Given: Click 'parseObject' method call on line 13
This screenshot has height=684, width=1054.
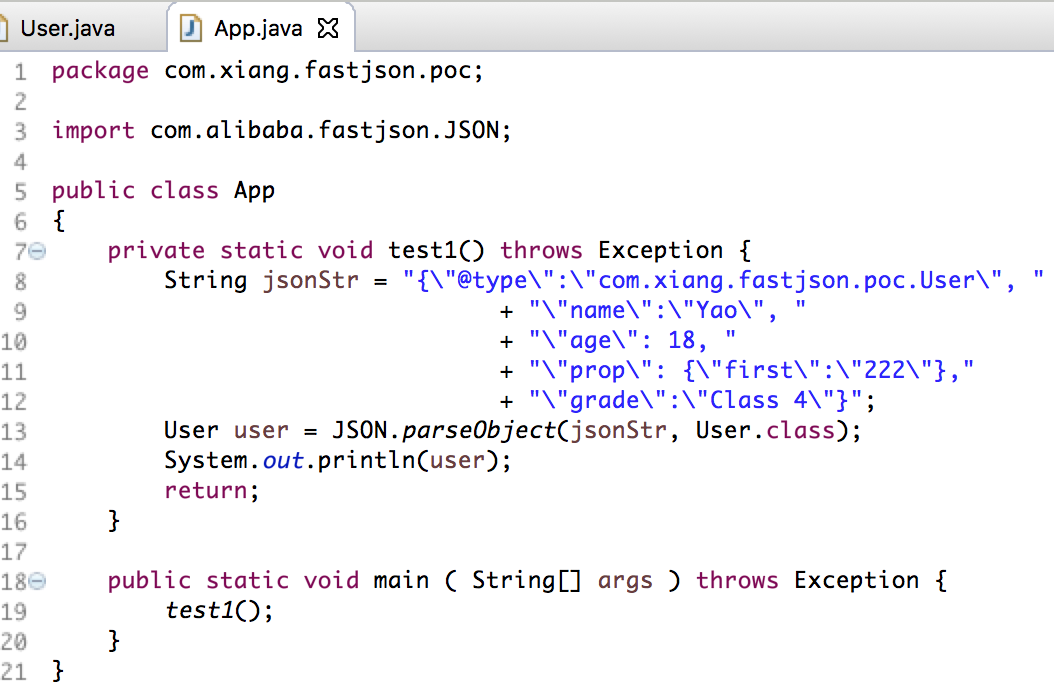Looking at the screenshot, I should coord(479,431).
